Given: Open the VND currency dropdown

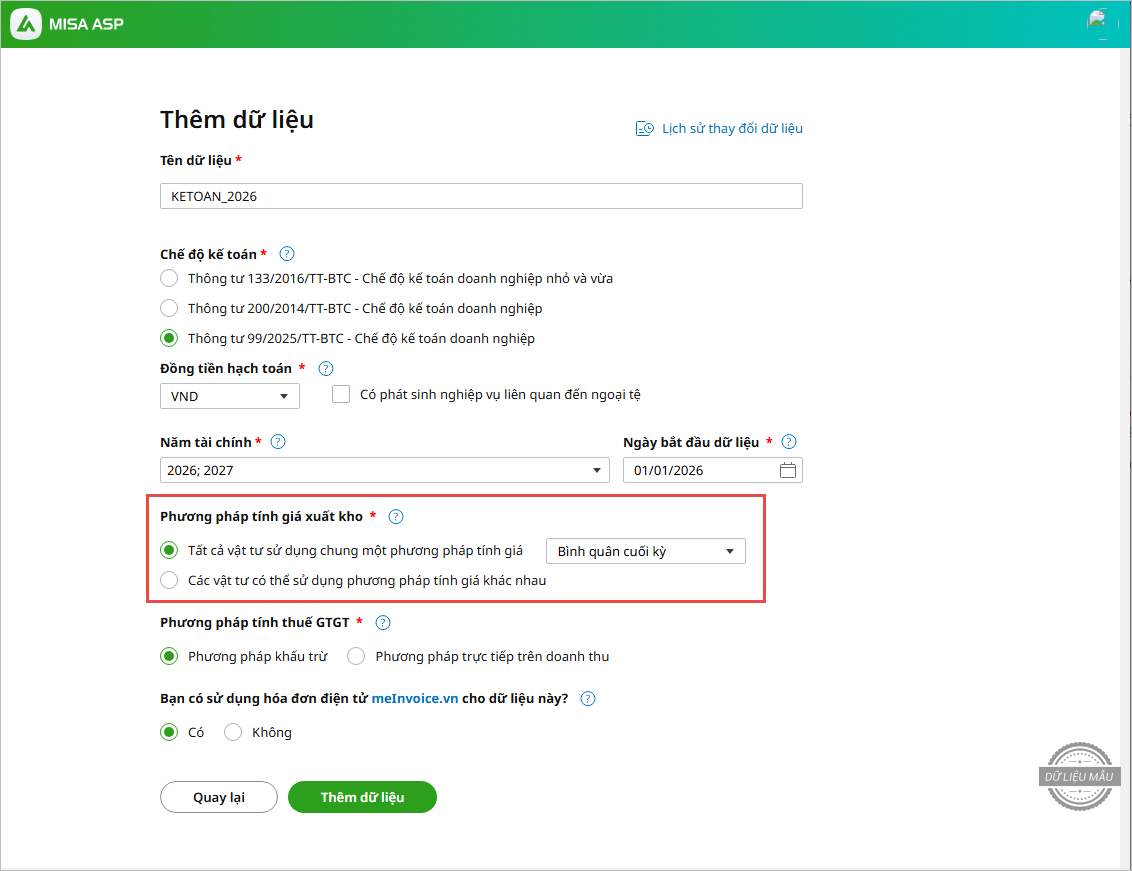Looking at the screenshot, I should click(x=229, y=397).
